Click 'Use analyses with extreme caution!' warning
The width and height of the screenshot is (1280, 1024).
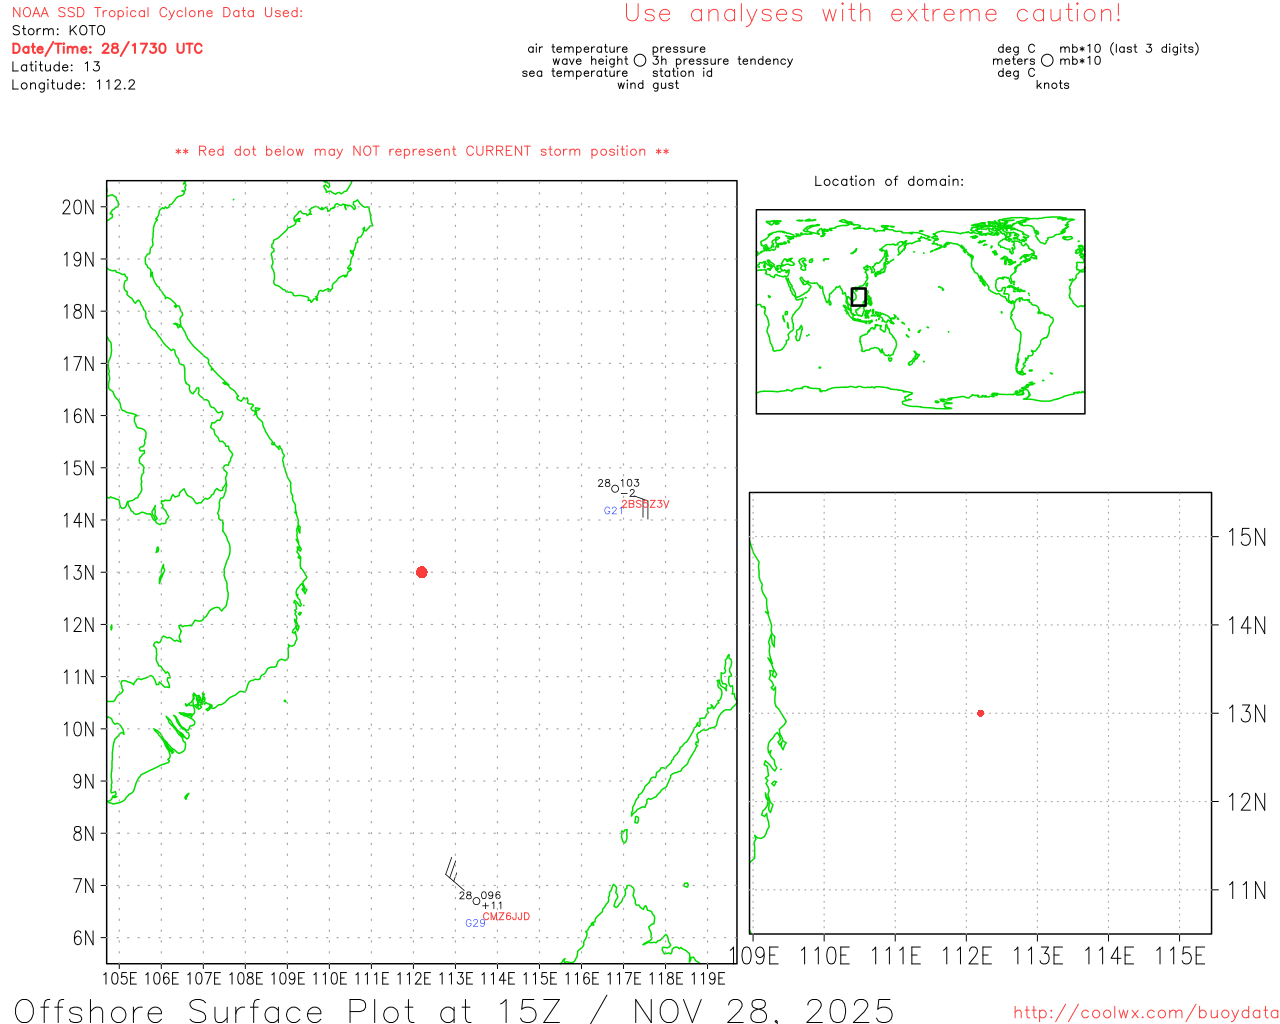coord(872,14)
